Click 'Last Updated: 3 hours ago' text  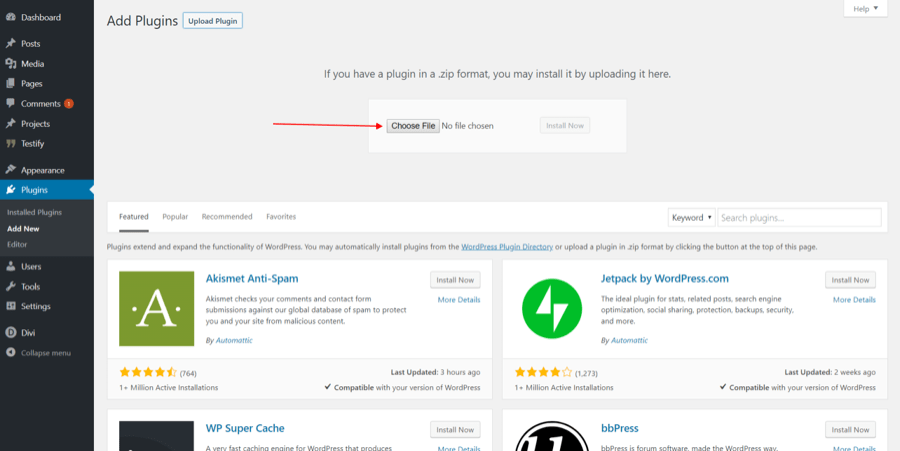(x=436, y=372)
